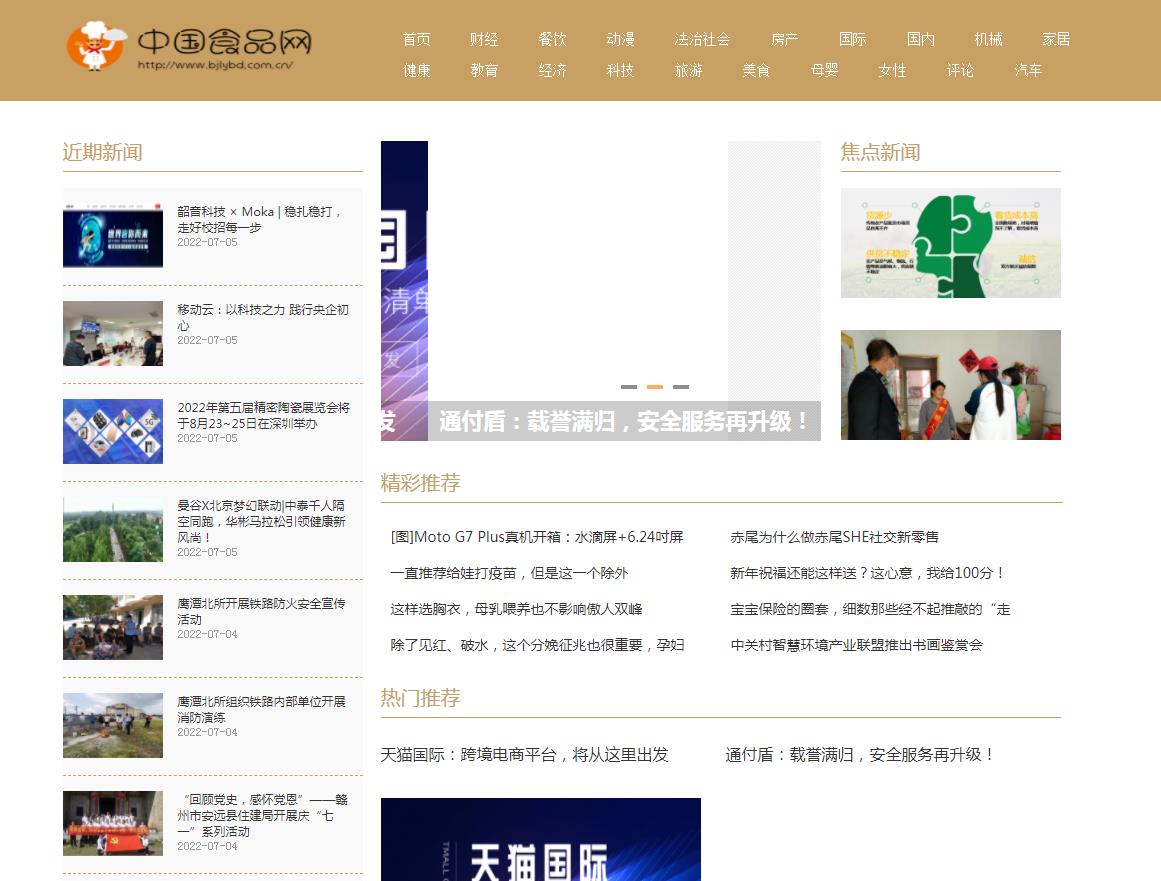Open 中关村智慧环境产业联盟 link
The image size is (1161, 881).
point(857,645)
